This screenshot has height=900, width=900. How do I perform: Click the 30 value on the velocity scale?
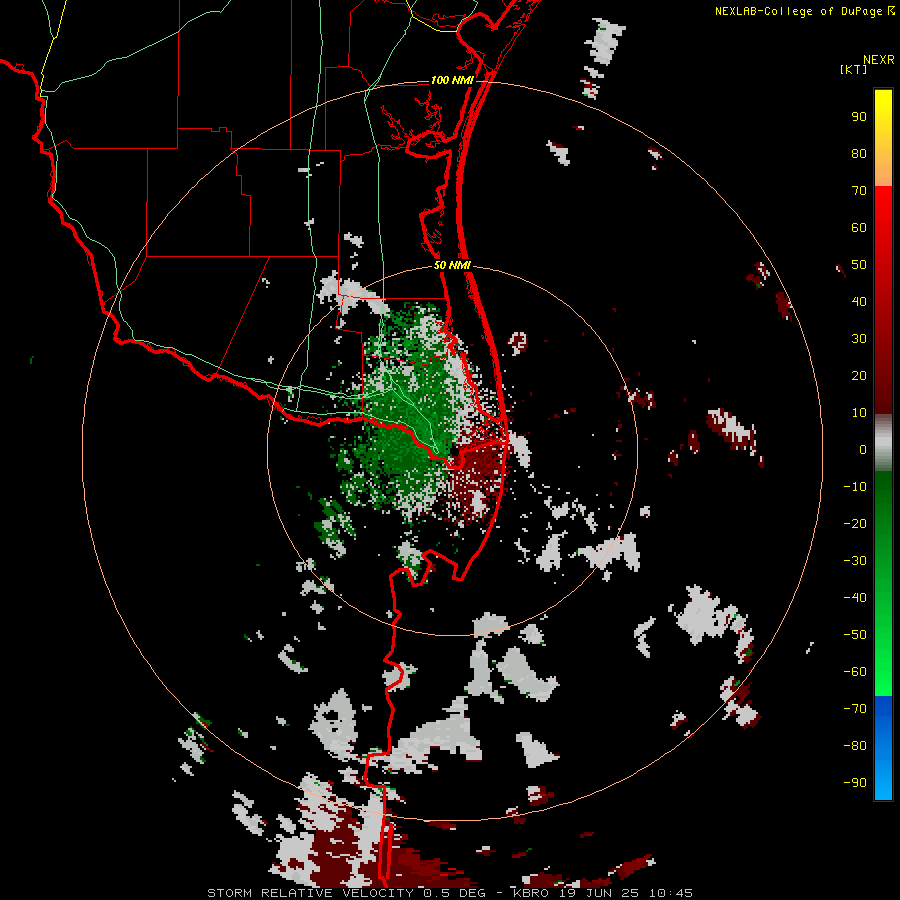pos(859,339)
